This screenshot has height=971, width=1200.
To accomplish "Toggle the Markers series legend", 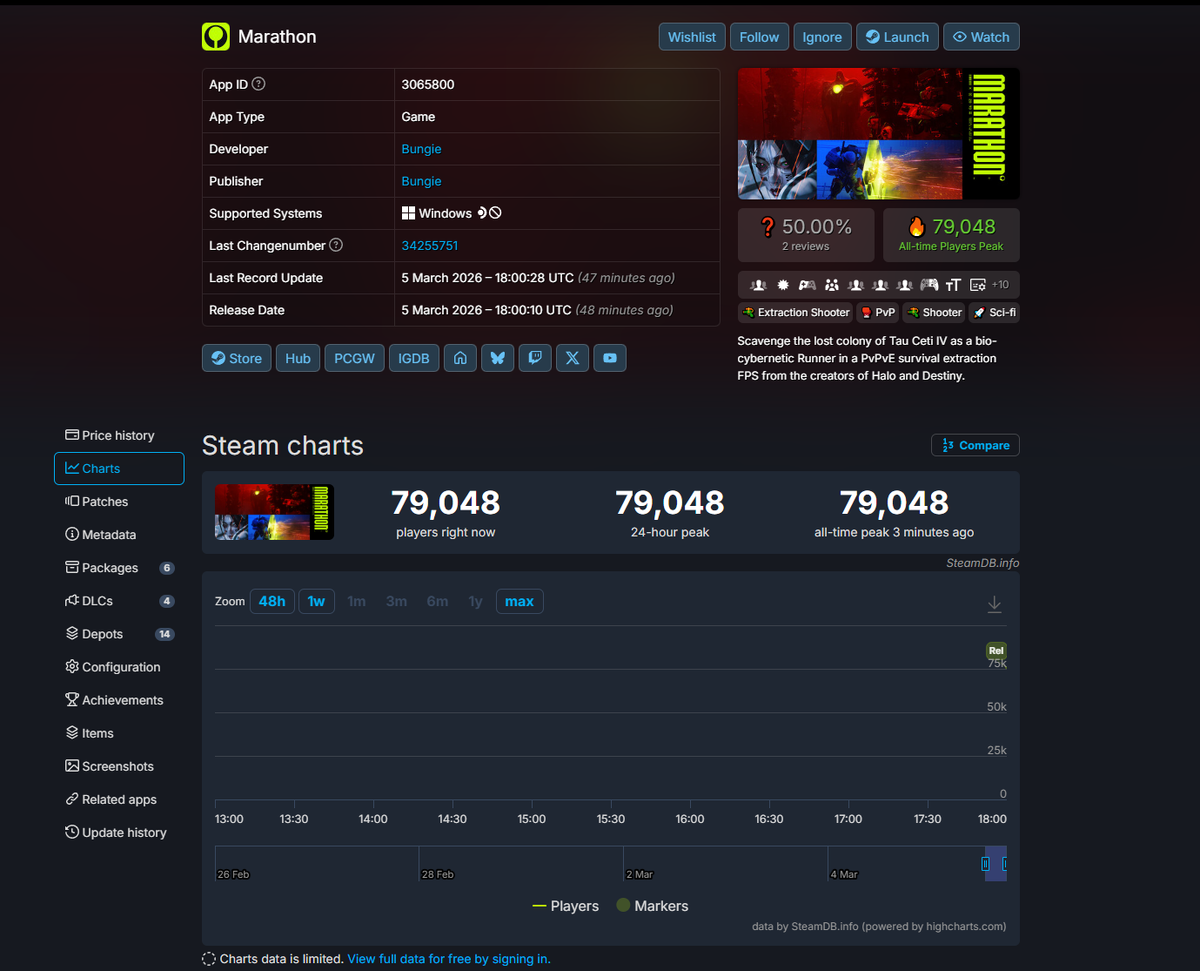I will click(x=652, y=906).
